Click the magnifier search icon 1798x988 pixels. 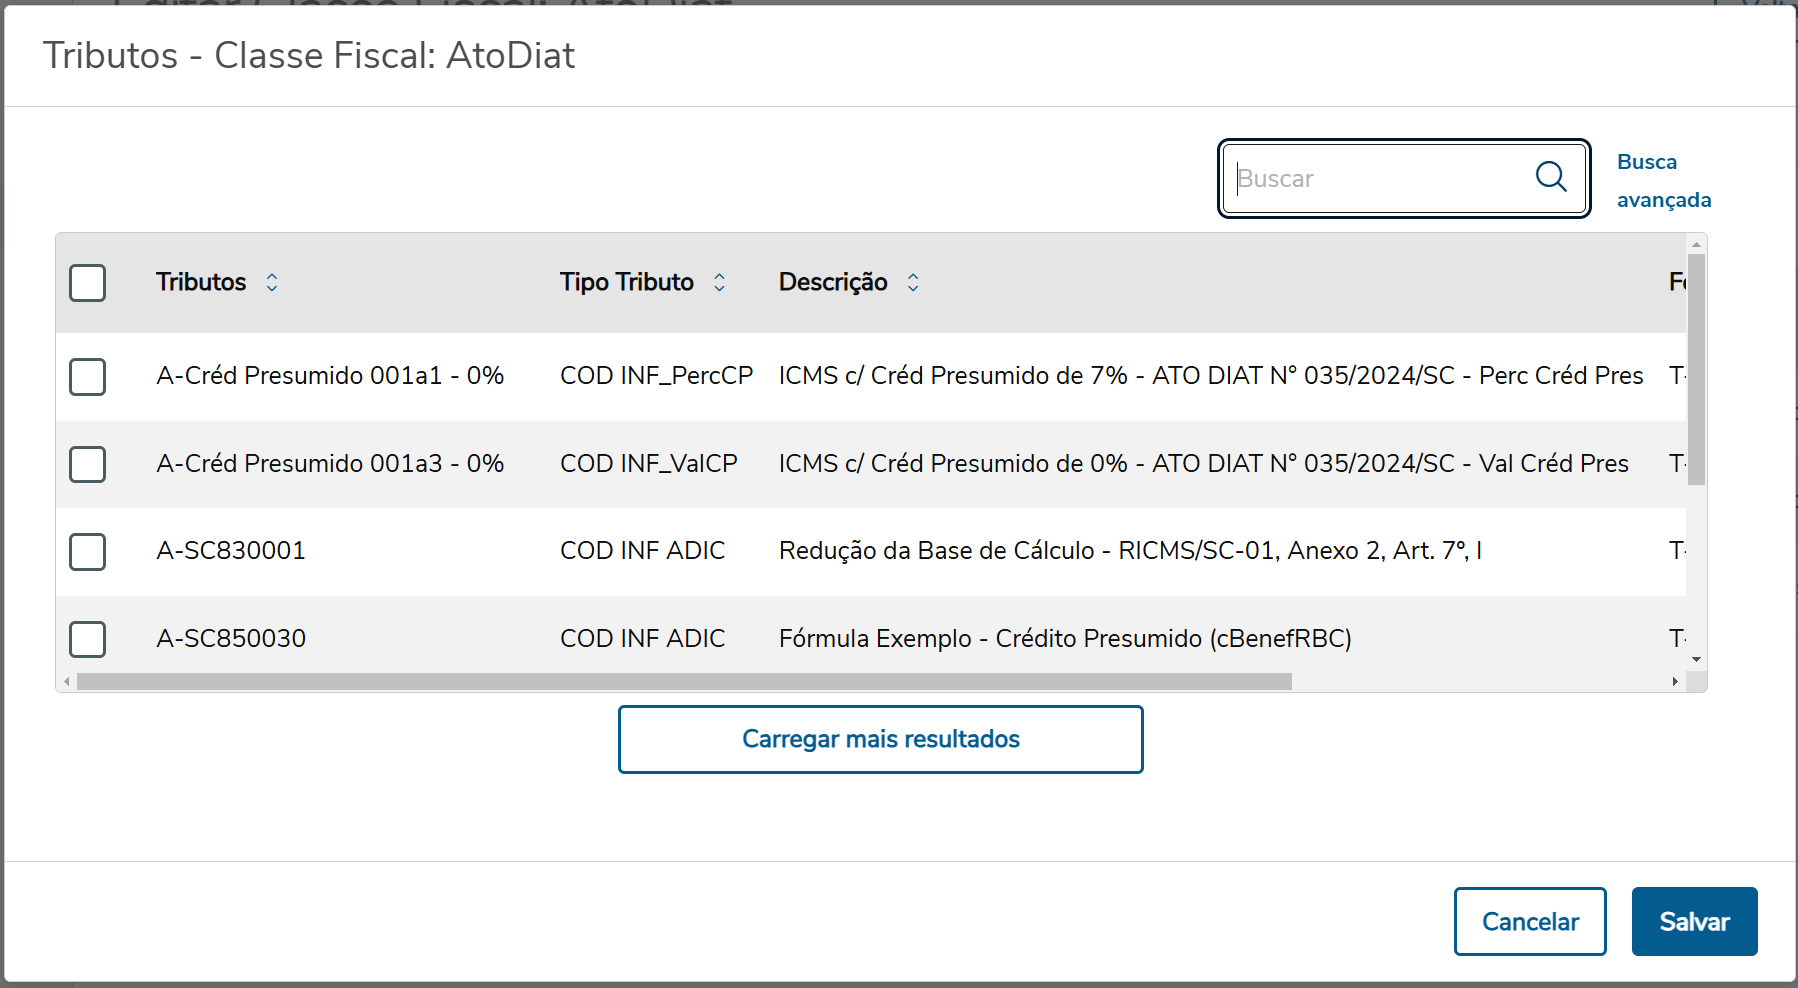[1550, 178]
